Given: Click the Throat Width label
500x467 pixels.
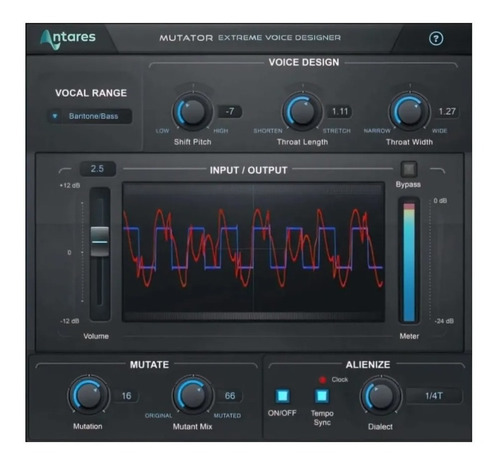Looking at the screenshot, I should (x=409, y=142).
